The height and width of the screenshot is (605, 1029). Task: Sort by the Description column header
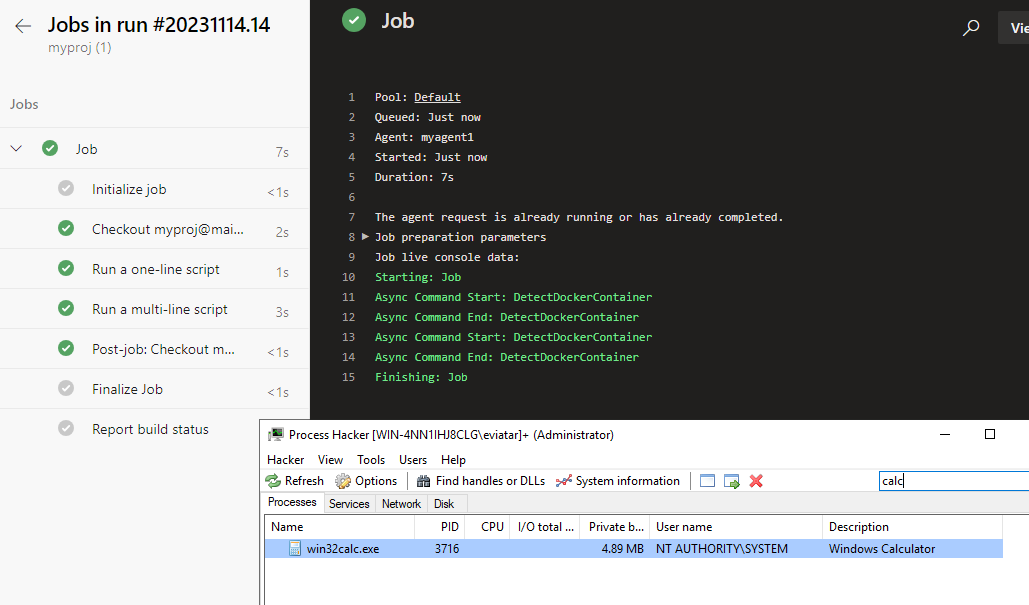(x=913, y=527)
